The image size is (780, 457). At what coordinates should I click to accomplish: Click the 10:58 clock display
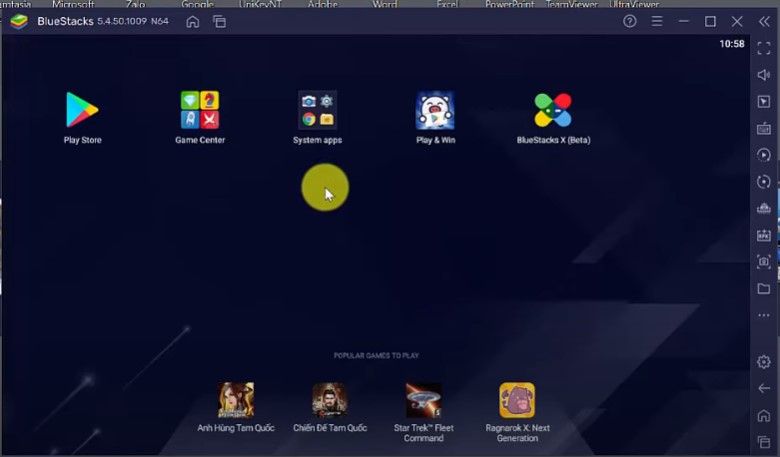732,44
